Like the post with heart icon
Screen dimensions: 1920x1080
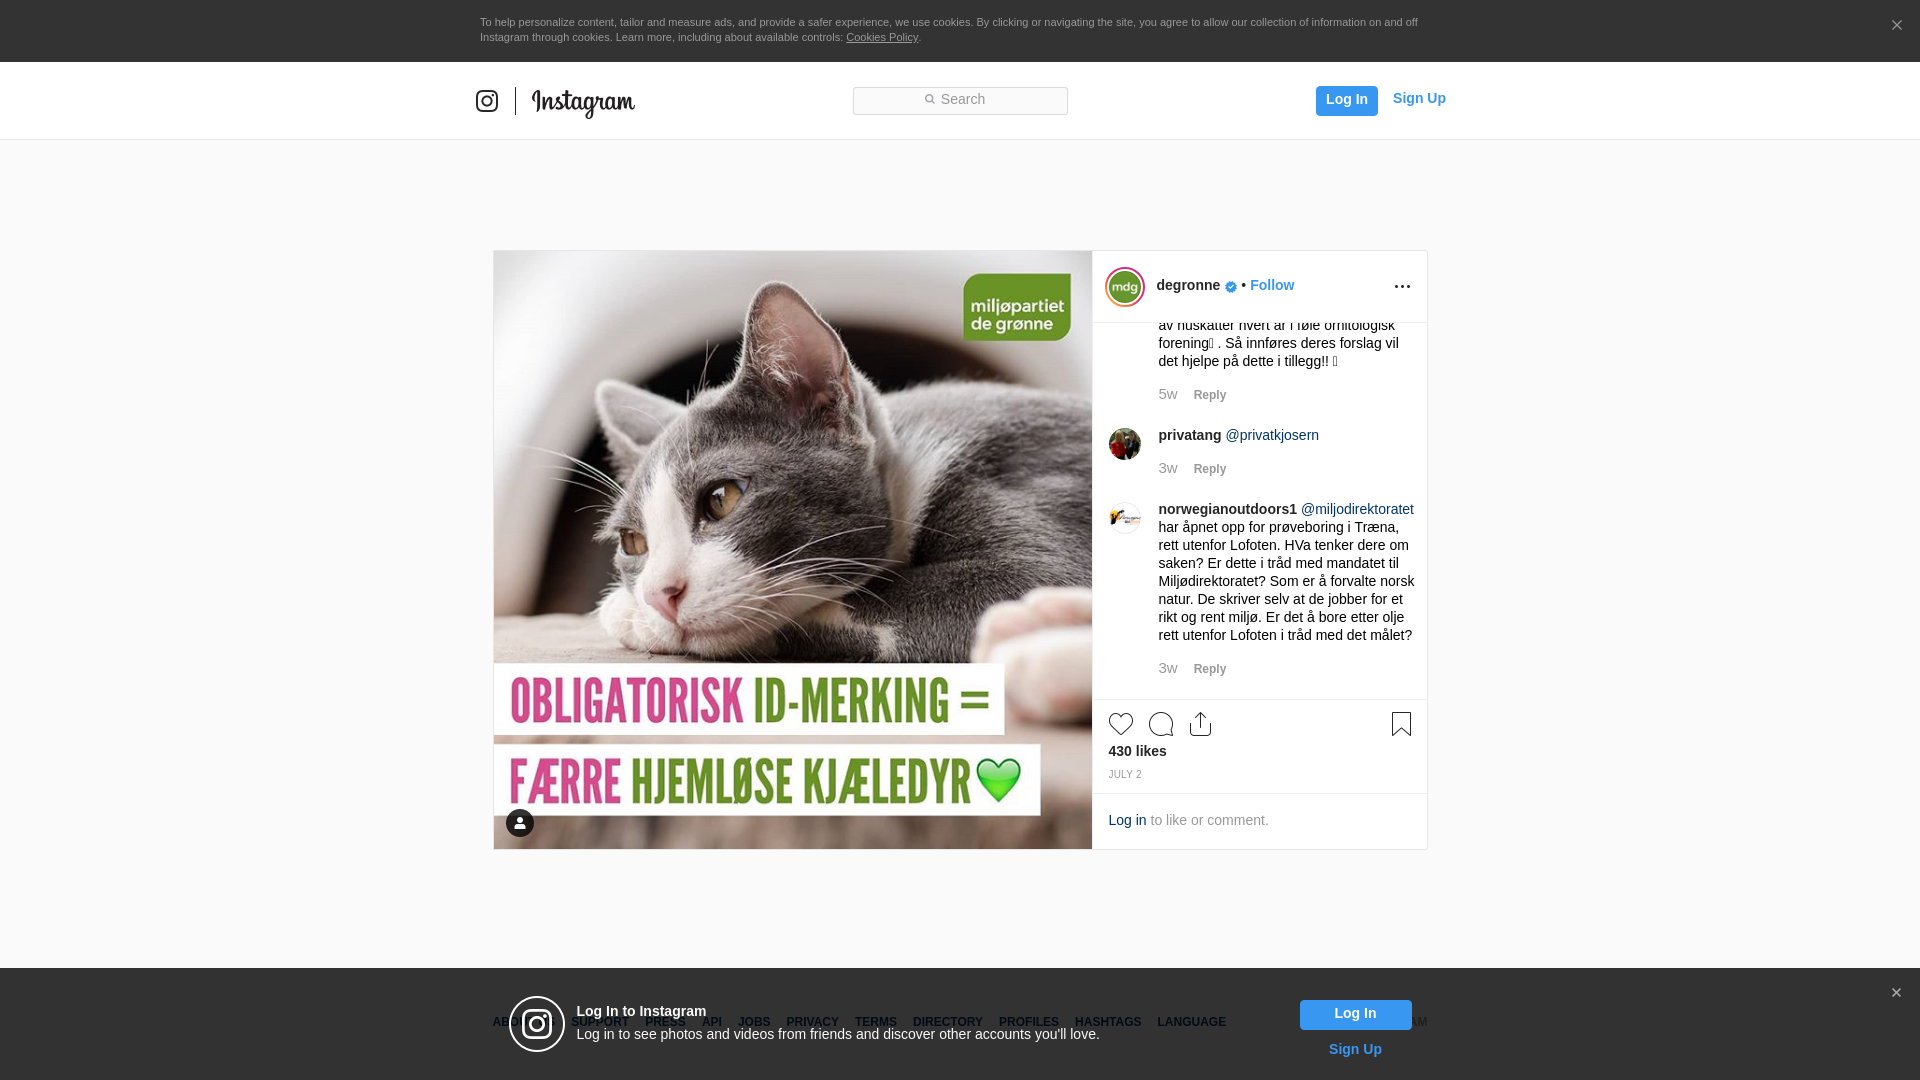click(1120, 724)
